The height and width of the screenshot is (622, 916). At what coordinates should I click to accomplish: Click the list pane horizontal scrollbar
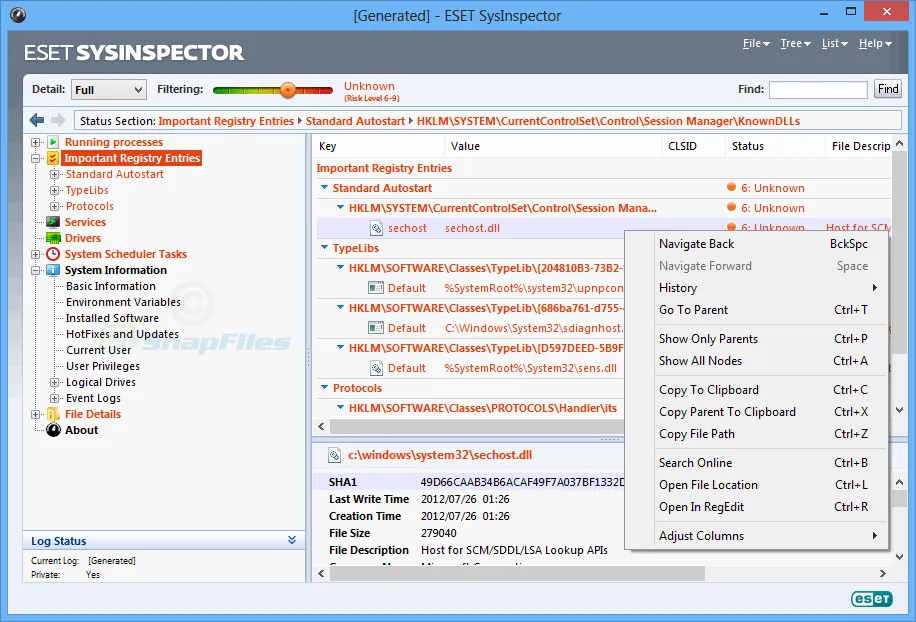(476, 426)
